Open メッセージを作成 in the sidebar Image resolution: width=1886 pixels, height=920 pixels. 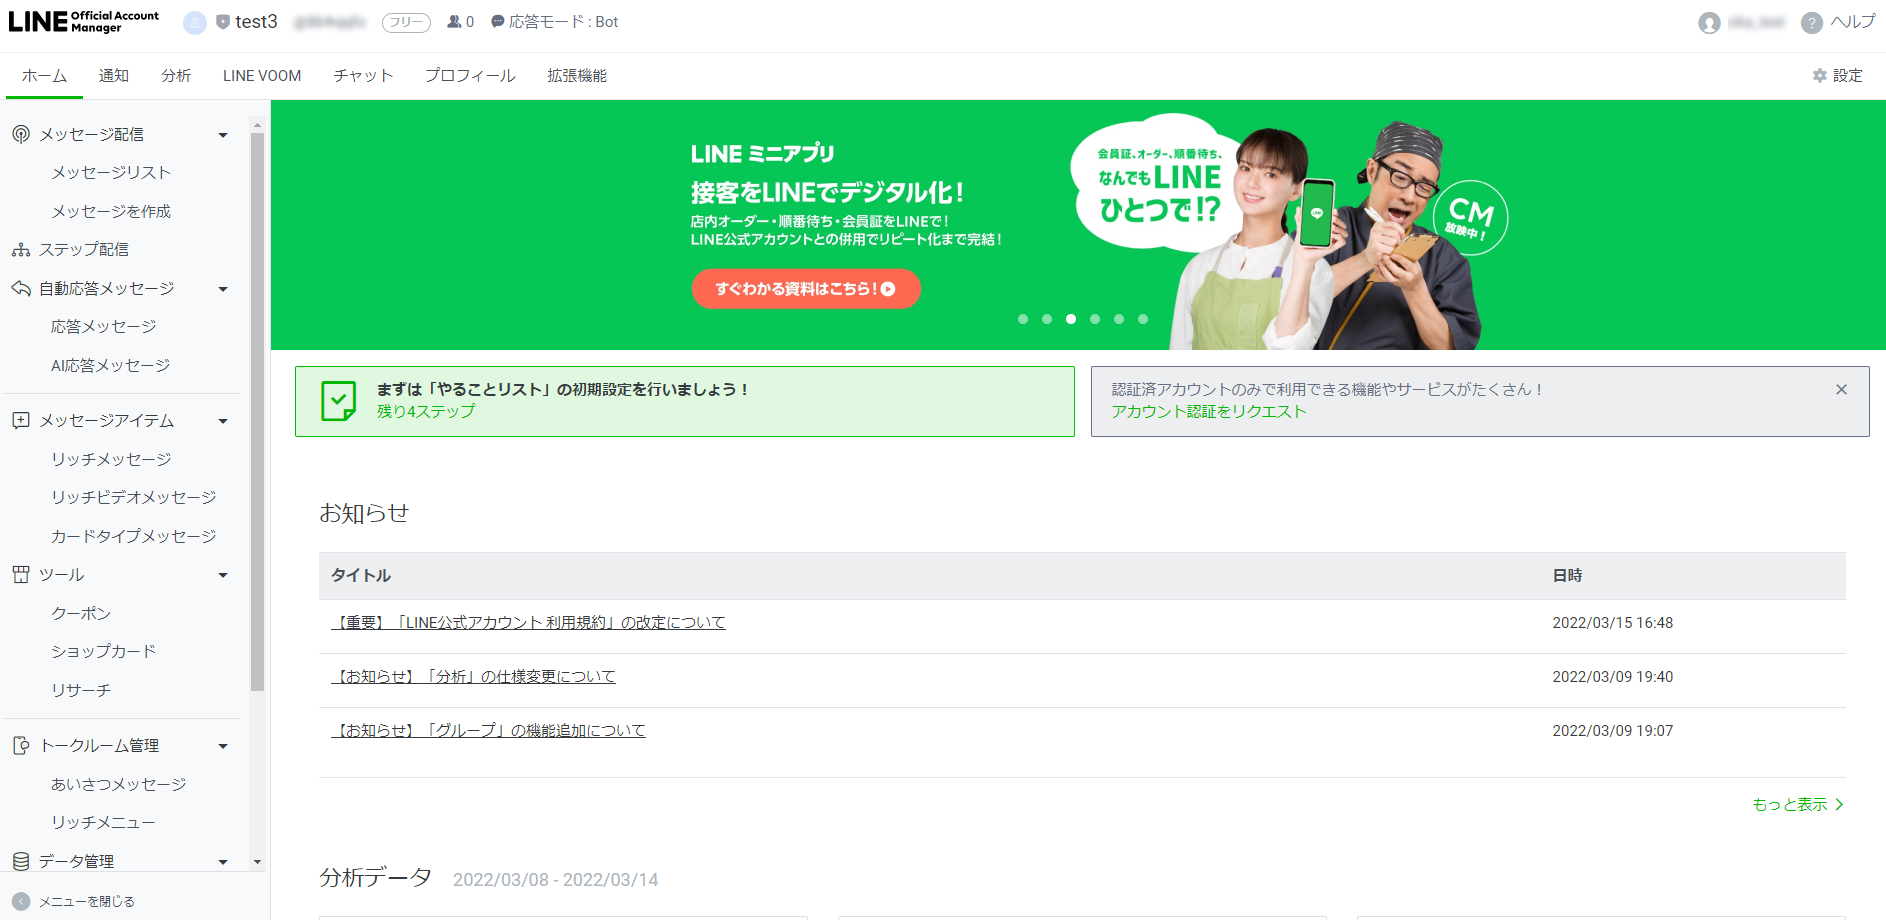tap(111, 212)
